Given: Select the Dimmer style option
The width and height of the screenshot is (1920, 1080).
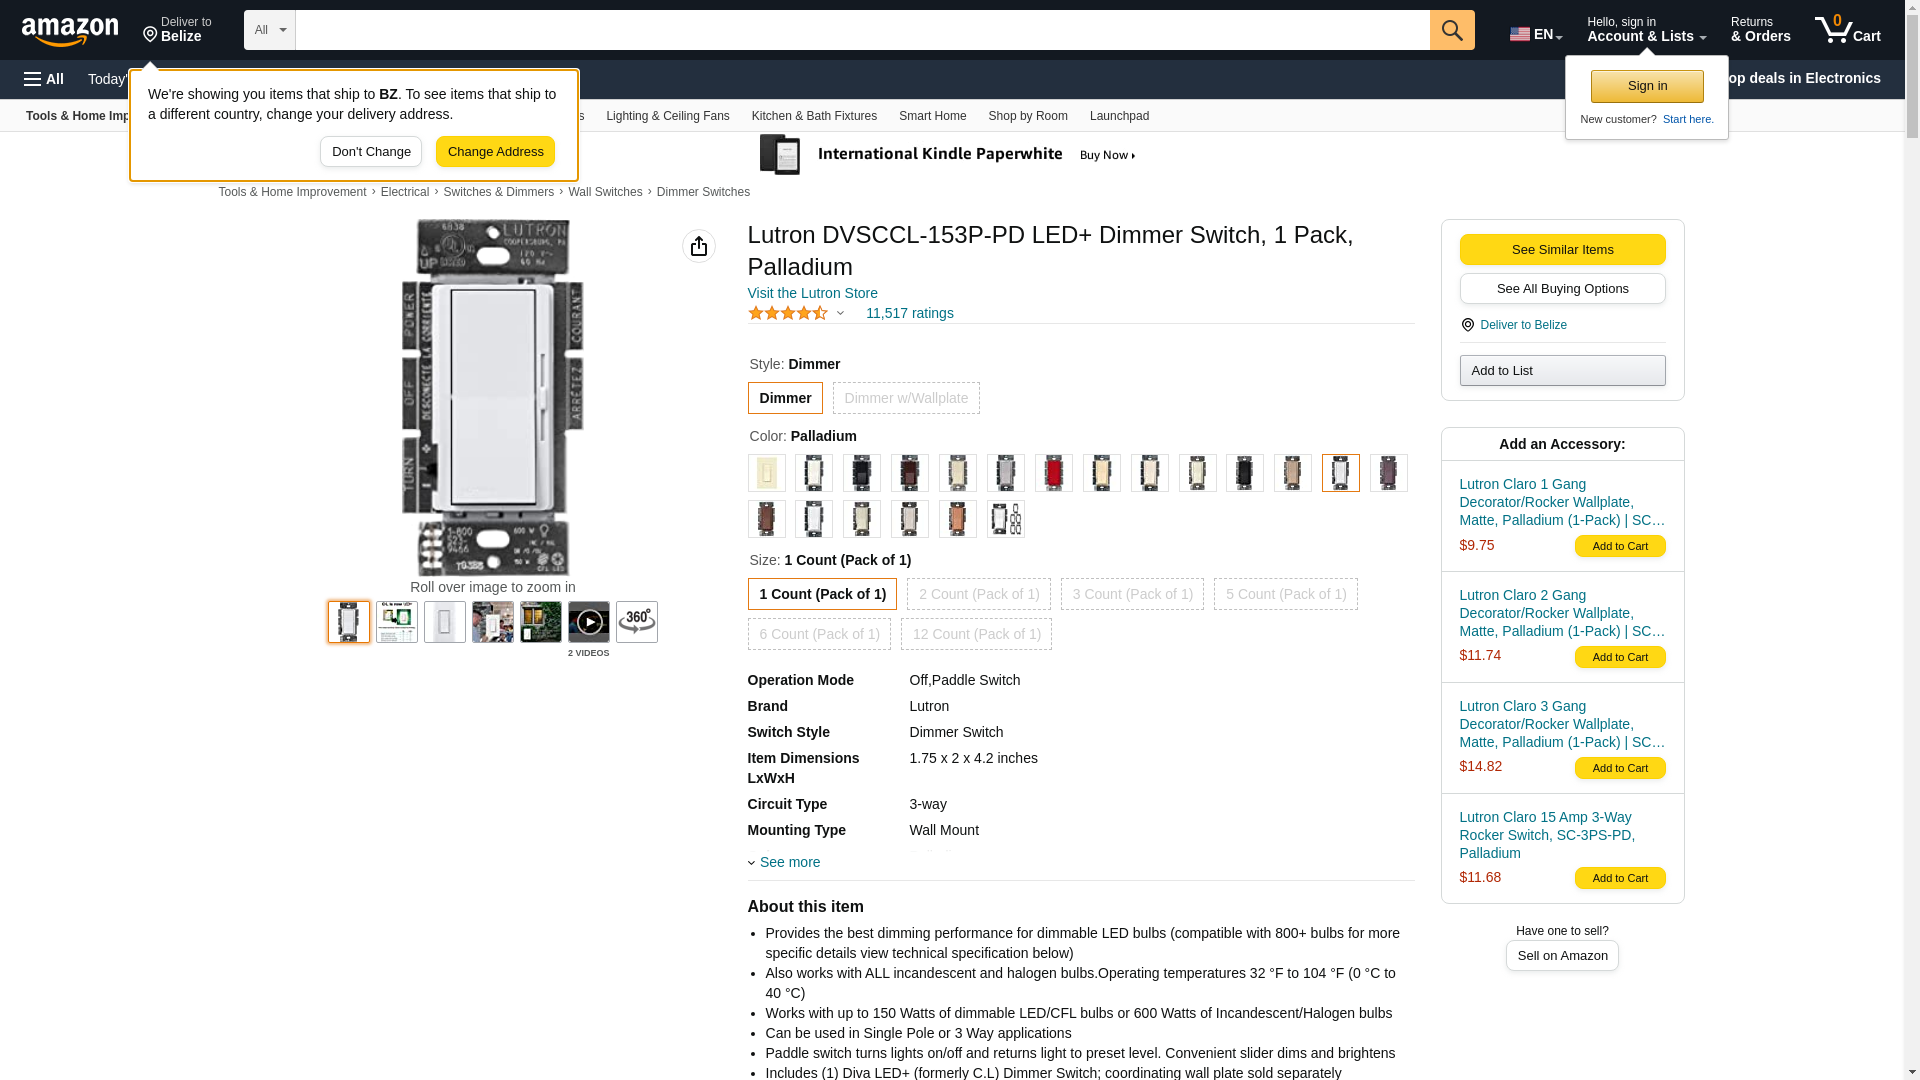Looking at the screenshot, I should click(x=784, y=398).
